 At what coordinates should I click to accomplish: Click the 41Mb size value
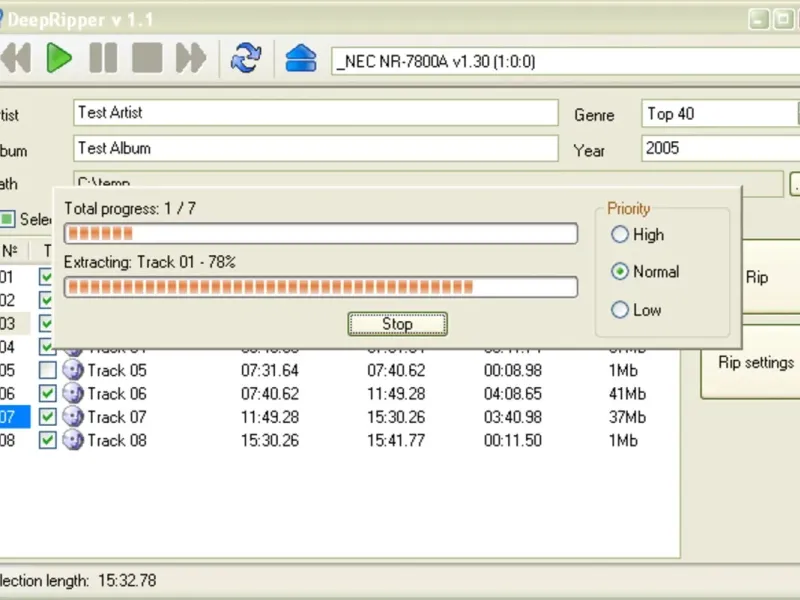point(627,394)
